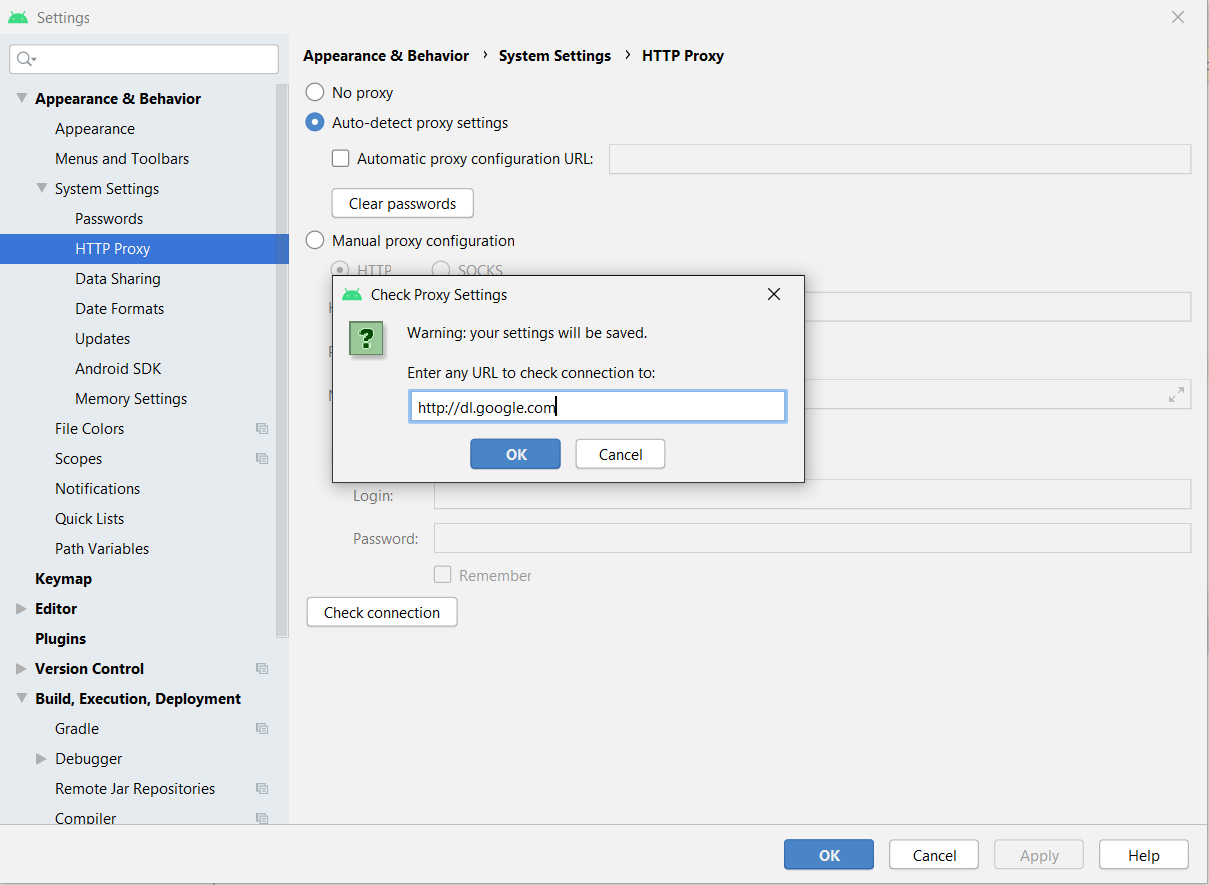
Task: Click the expand field icon at right
Action: coord(1176,395)
